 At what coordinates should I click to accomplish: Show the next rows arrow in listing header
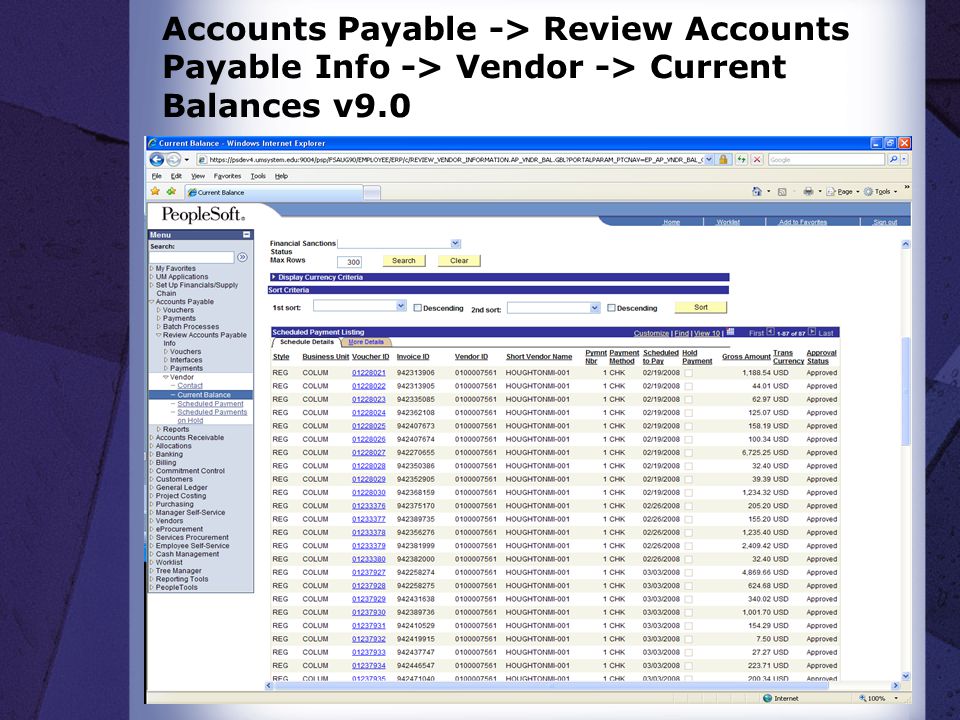click(812, 332)
